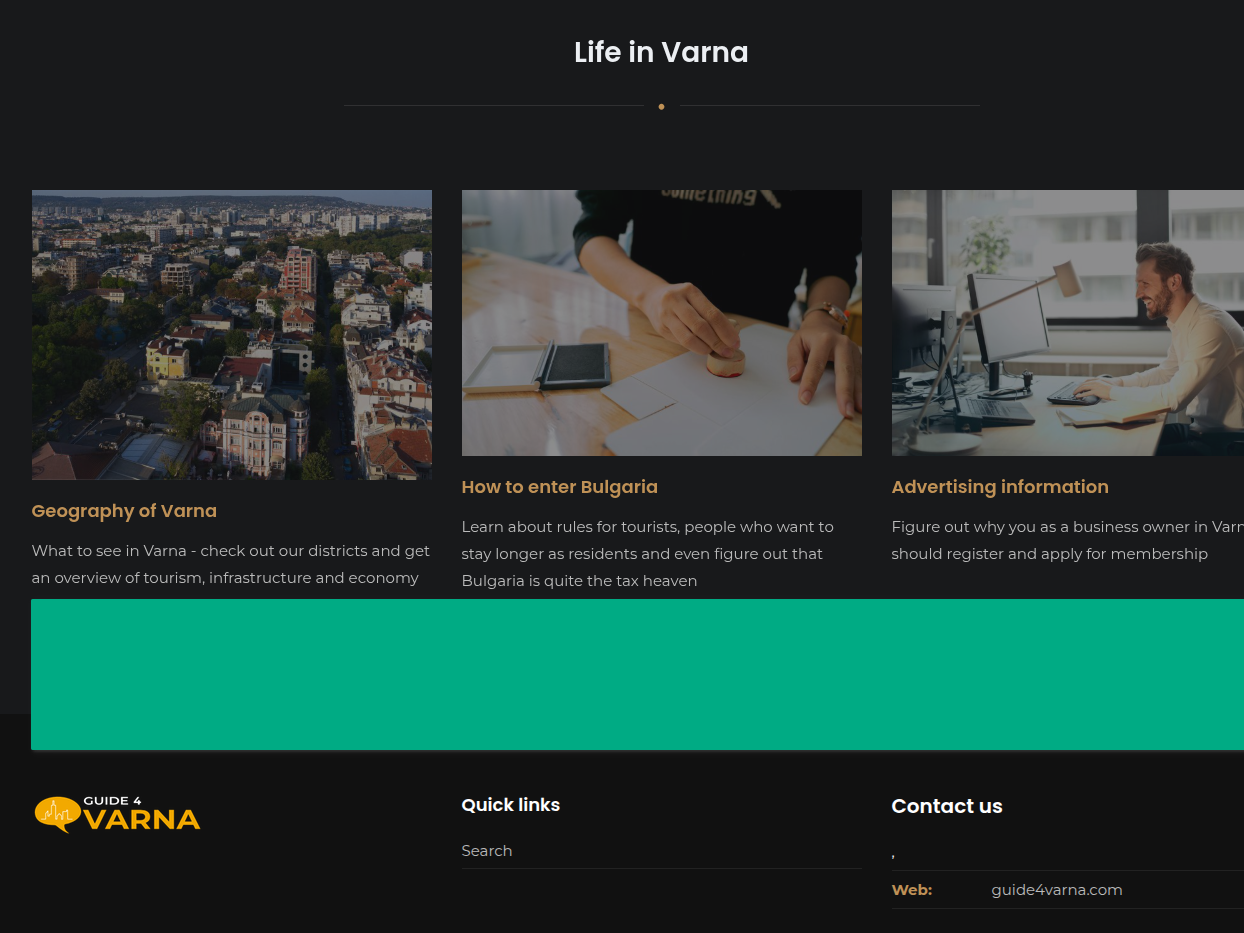Click the VARNA logo wordmark in the footer

pyautogui.click(x=142, y=820)
